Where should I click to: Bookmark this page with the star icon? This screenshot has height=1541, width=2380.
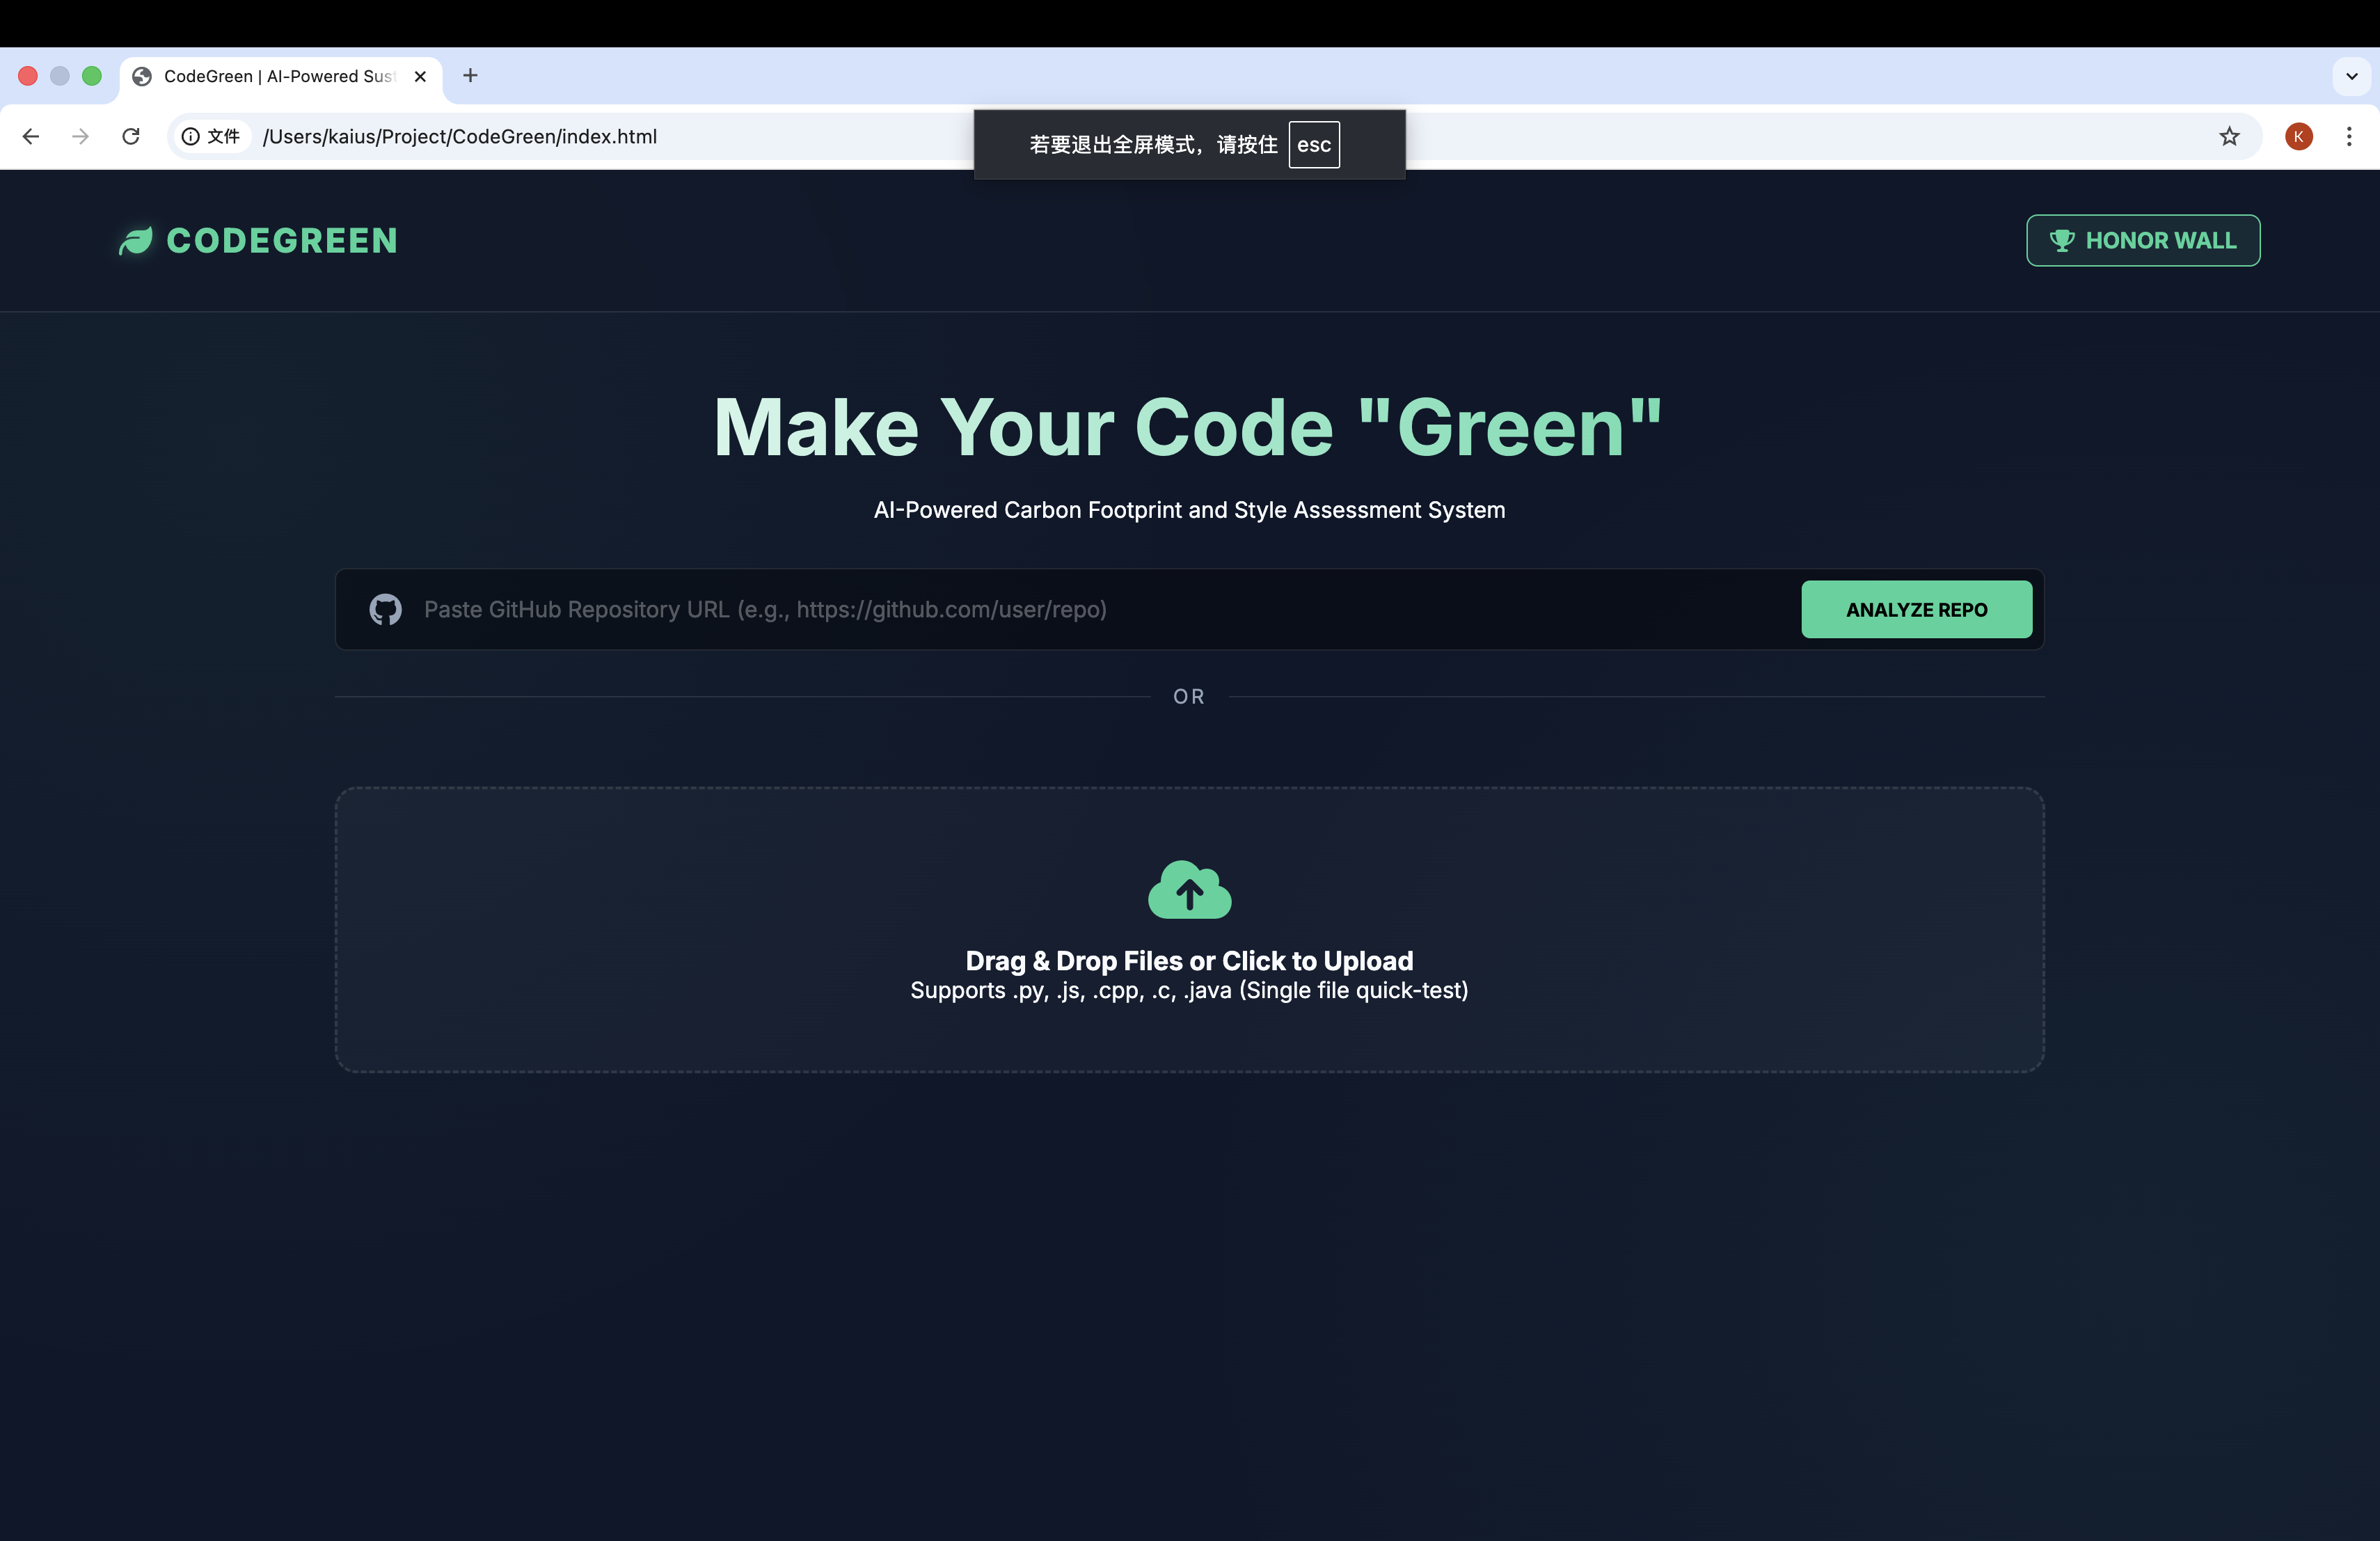point(2229,137)
